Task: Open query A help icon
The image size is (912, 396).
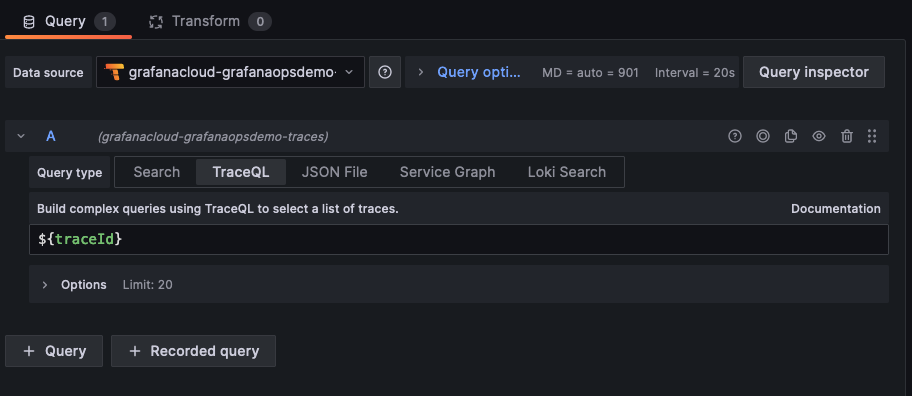Action: coord(735,136)
